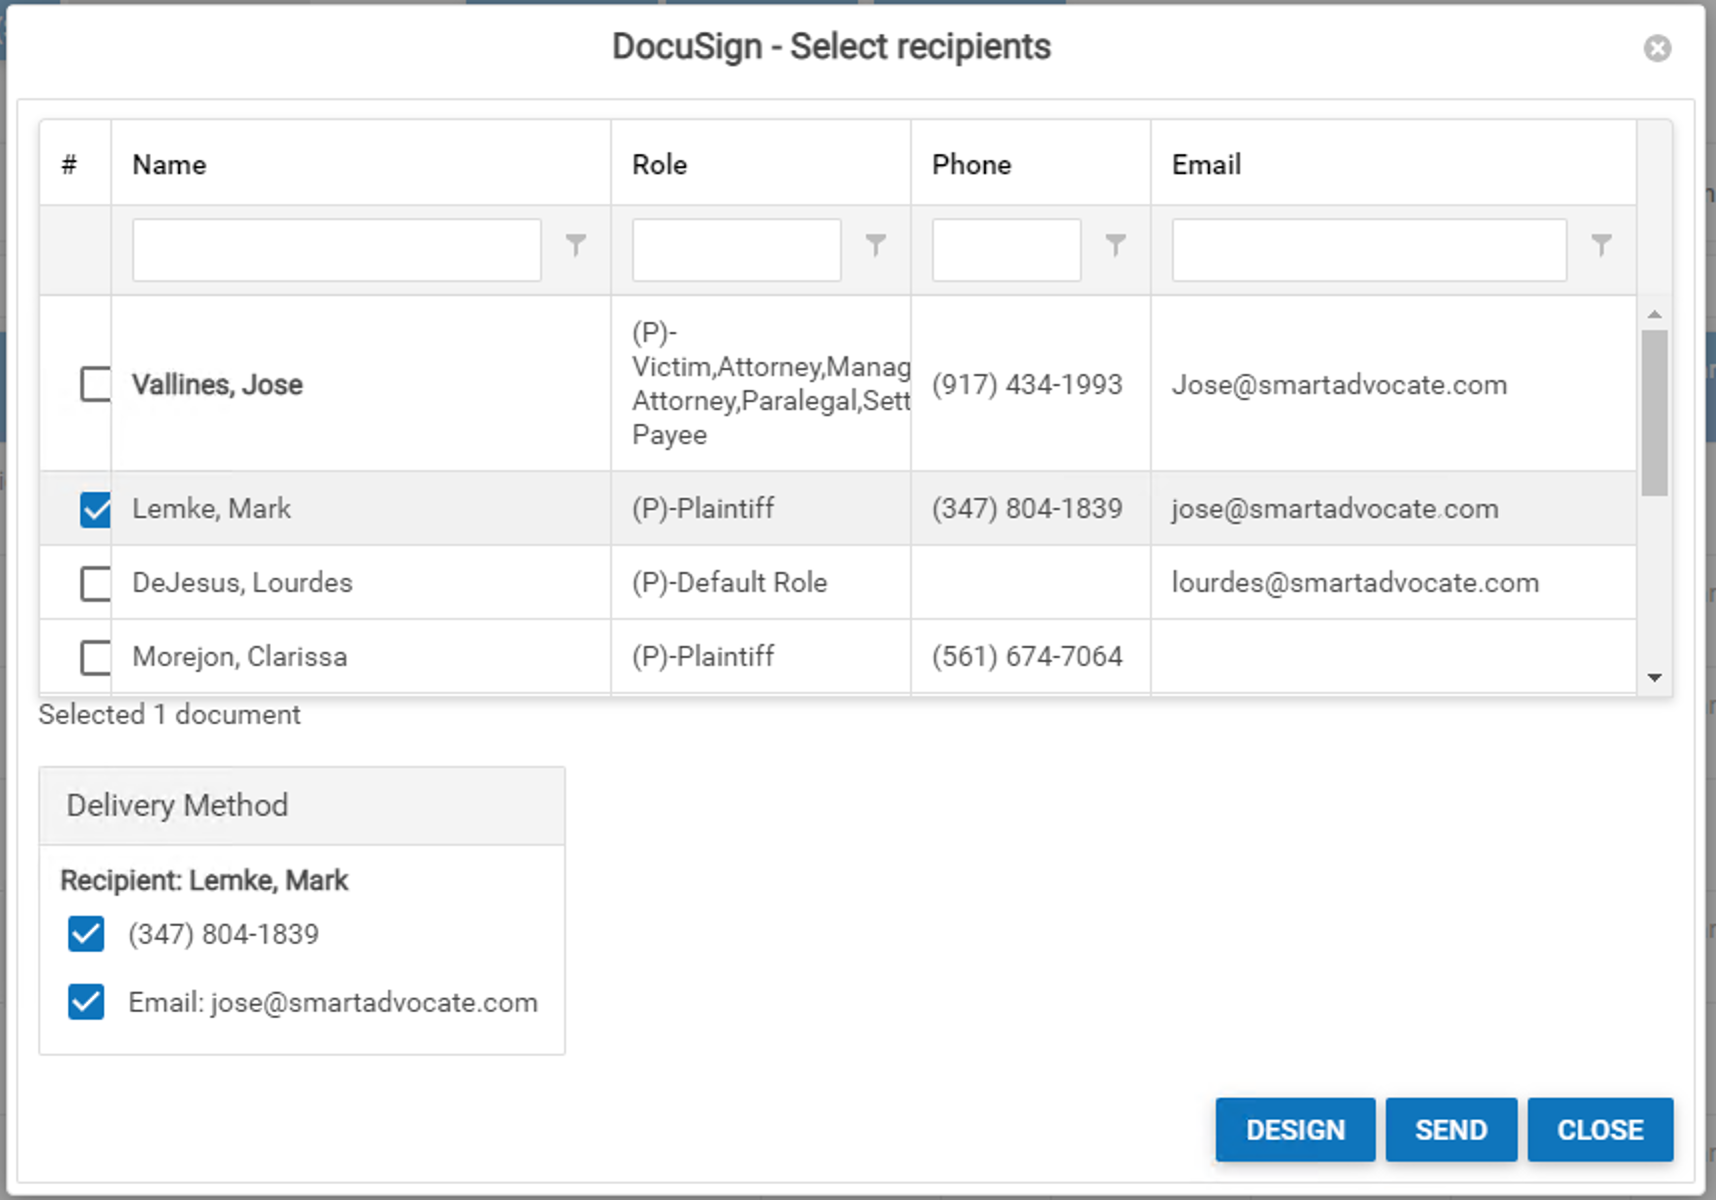Check the Vallines, Jose recipient checkbox
This screenshot has height=1200, width=1716.
(96, 384)
